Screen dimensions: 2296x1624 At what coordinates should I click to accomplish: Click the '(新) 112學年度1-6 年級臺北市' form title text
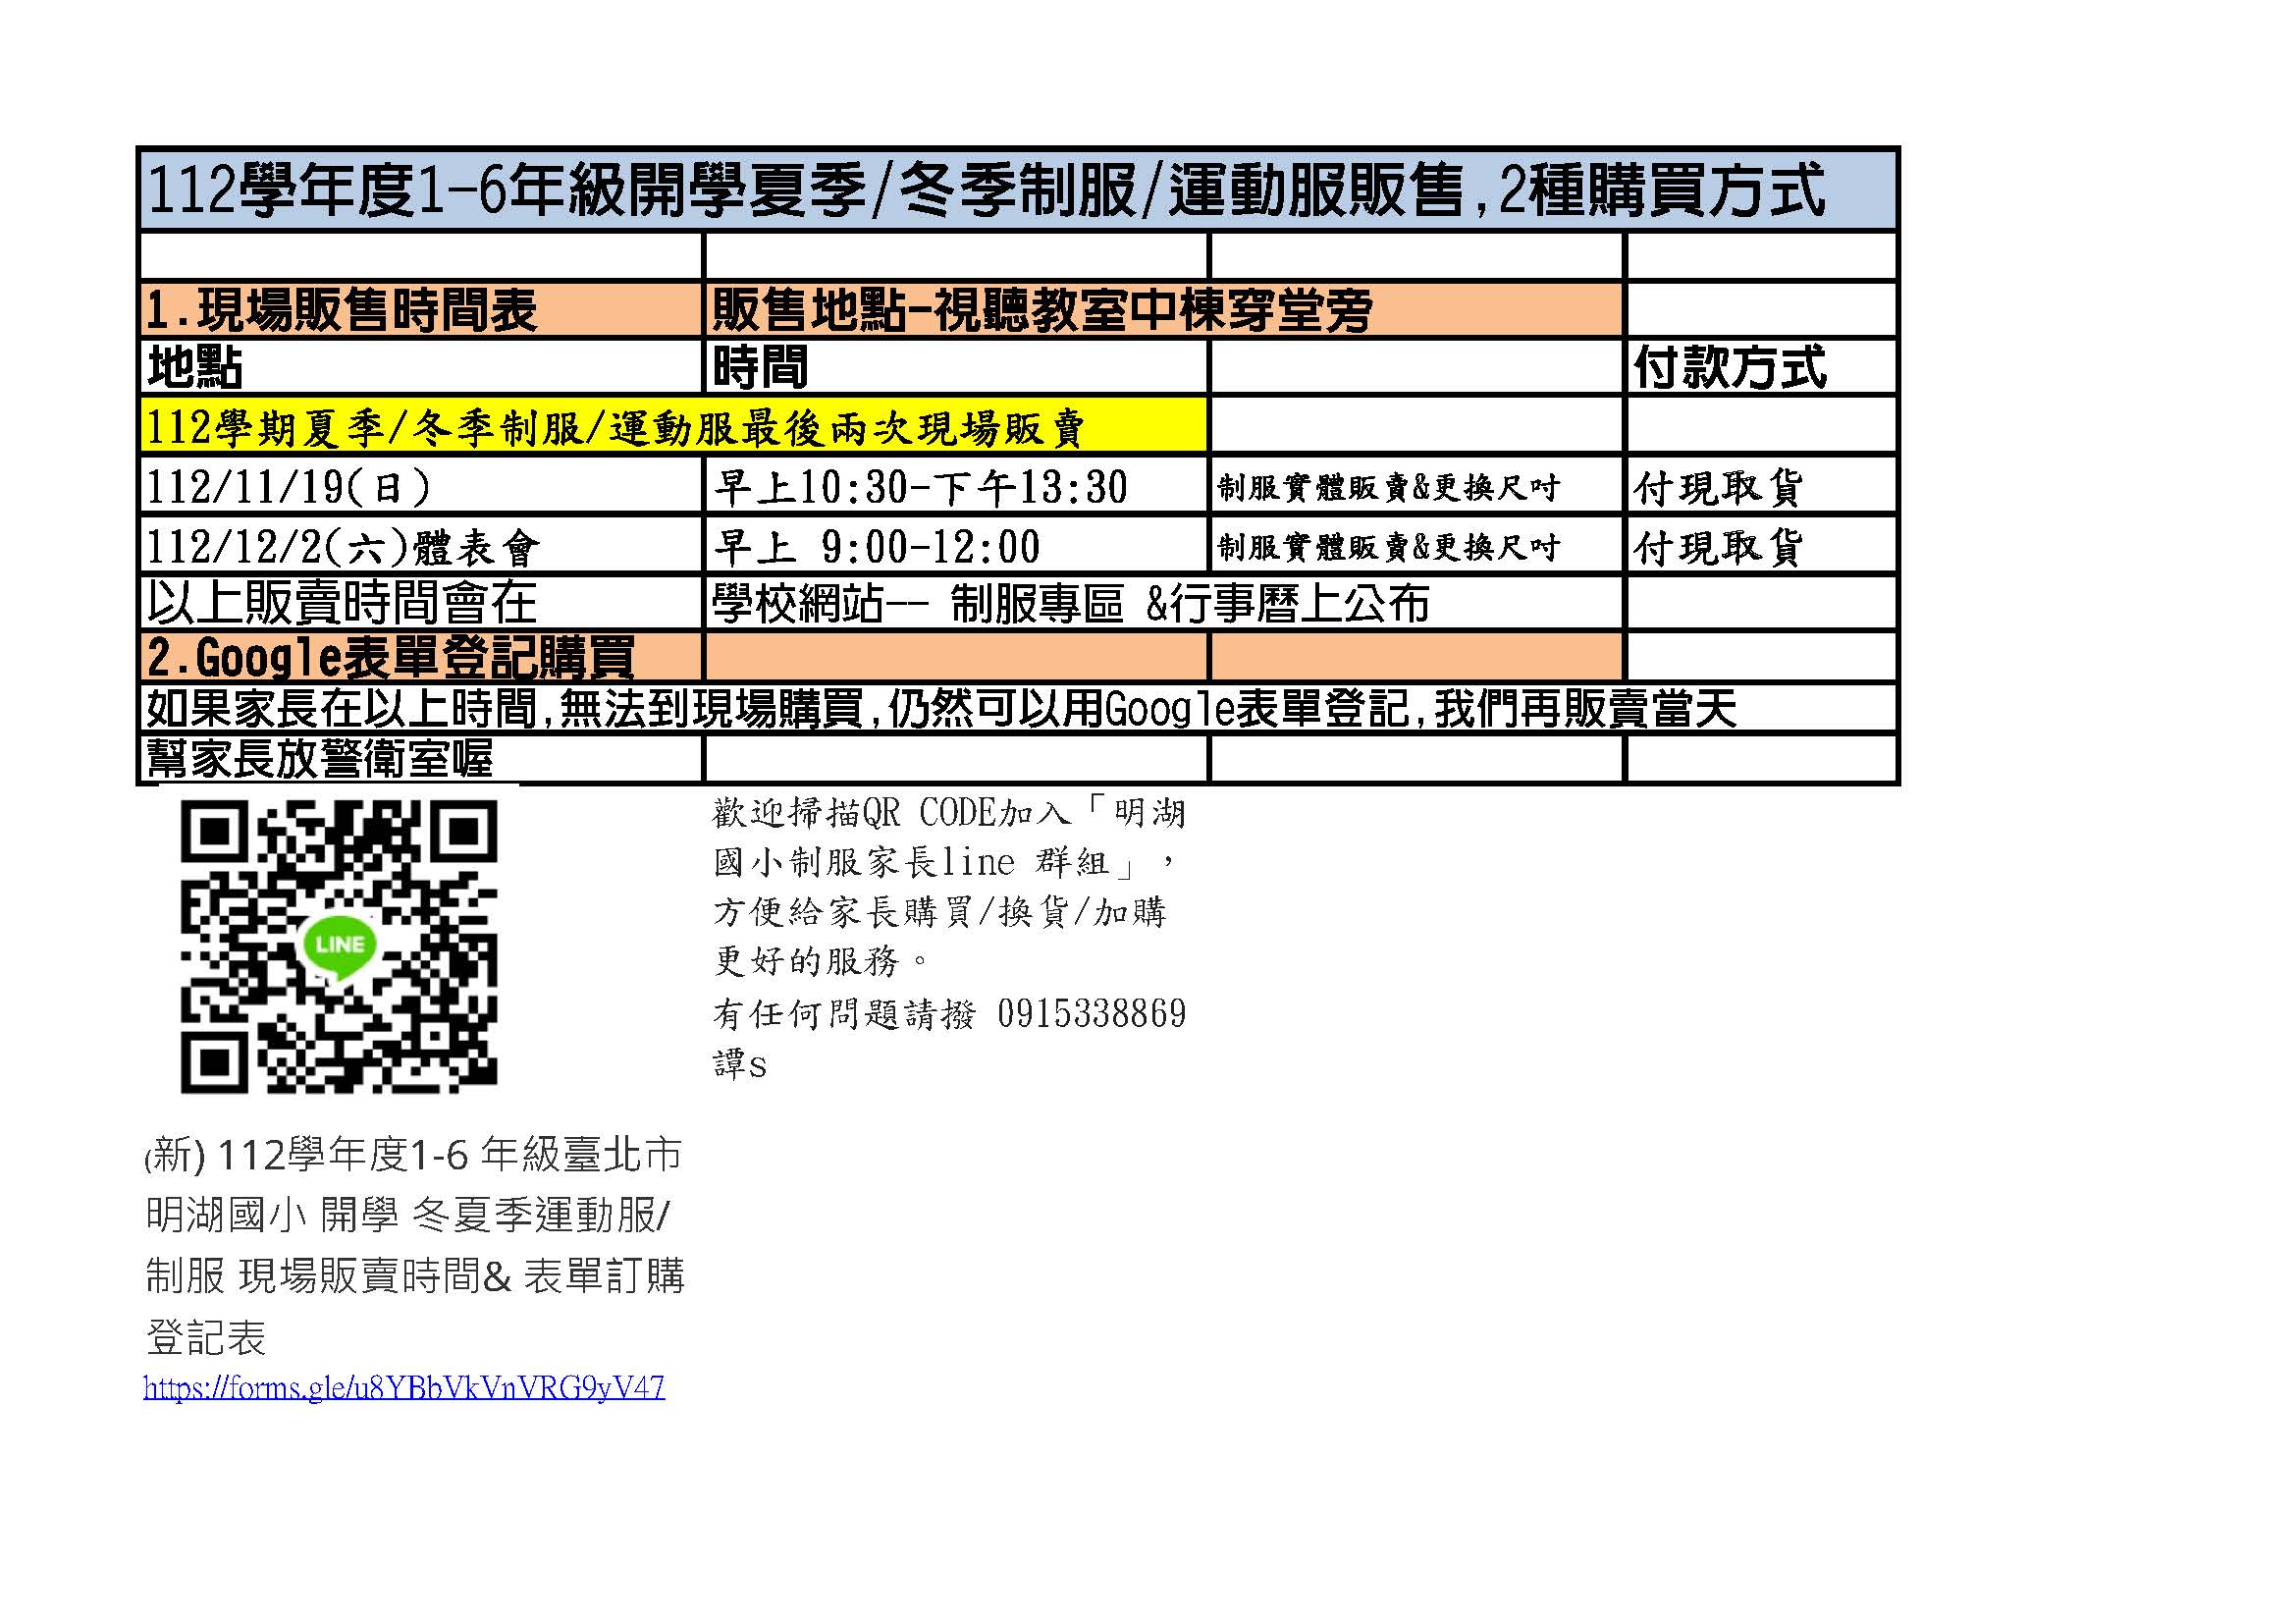click(414, 1156)
